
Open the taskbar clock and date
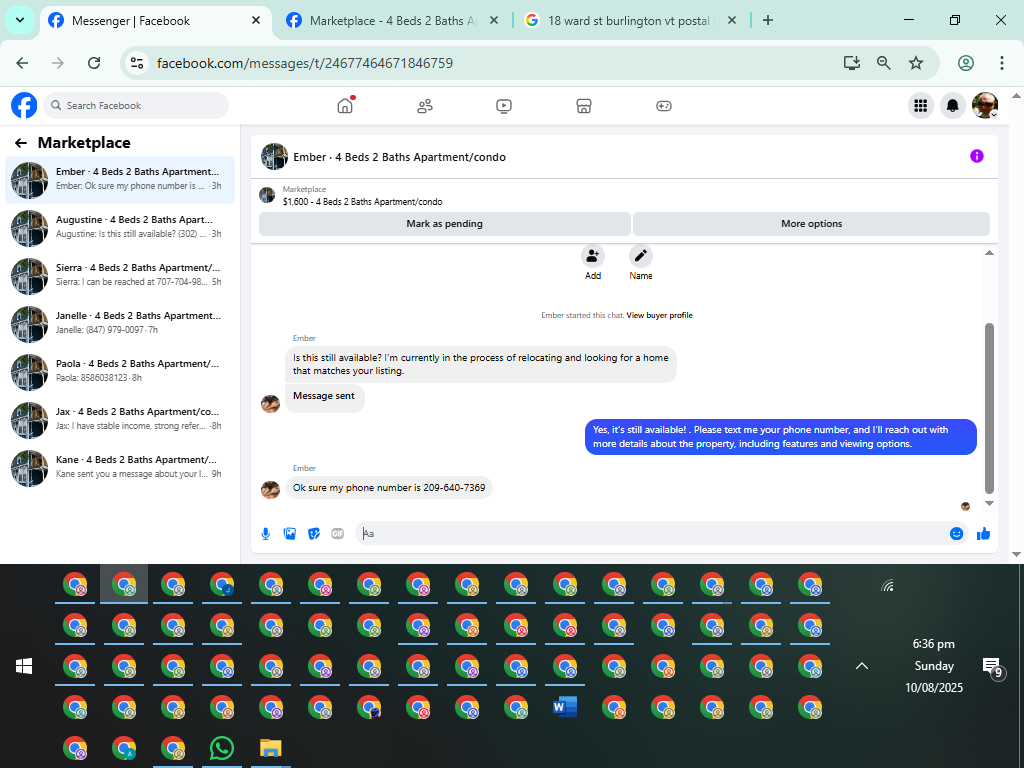point(934,666)
